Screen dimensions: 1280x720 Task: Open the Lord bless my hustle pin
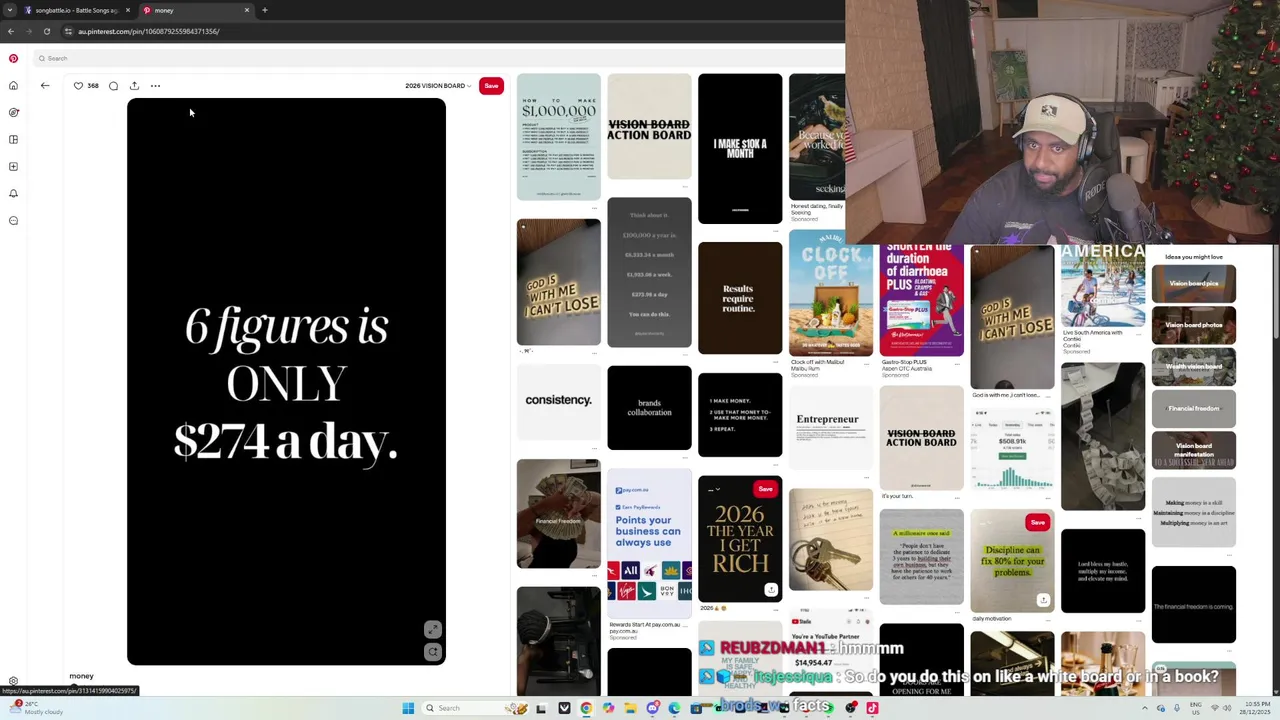(x=1103, y=571)
